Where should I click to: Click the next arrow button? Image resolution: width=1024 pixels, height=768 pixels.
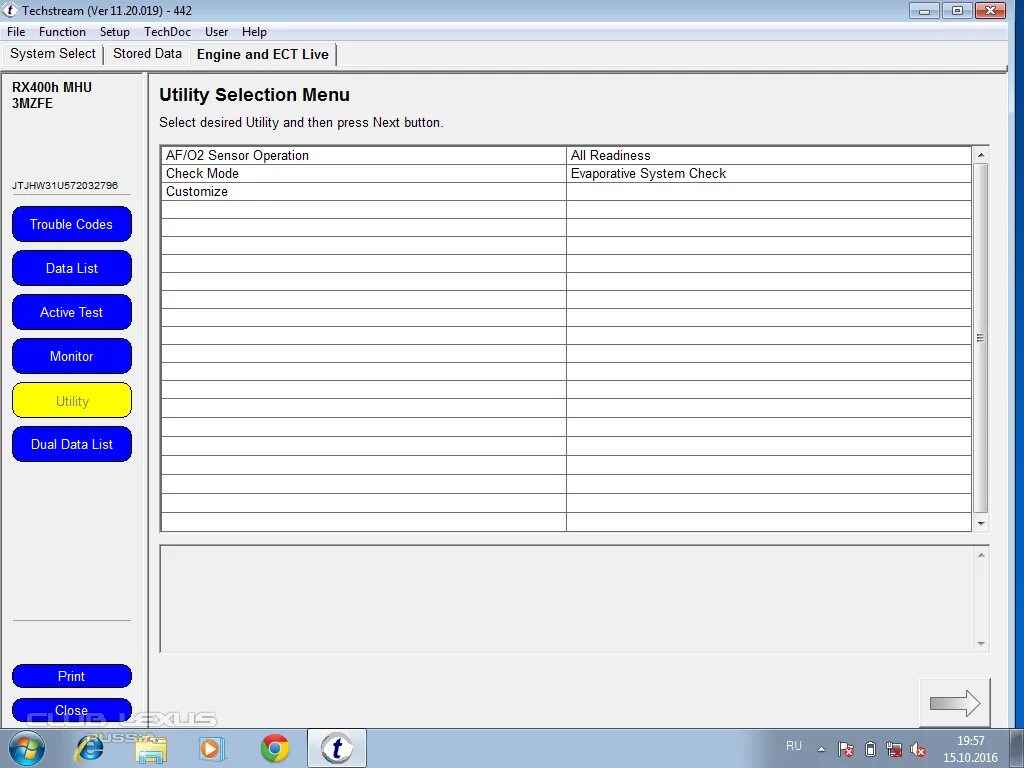[x=955, y=703]
